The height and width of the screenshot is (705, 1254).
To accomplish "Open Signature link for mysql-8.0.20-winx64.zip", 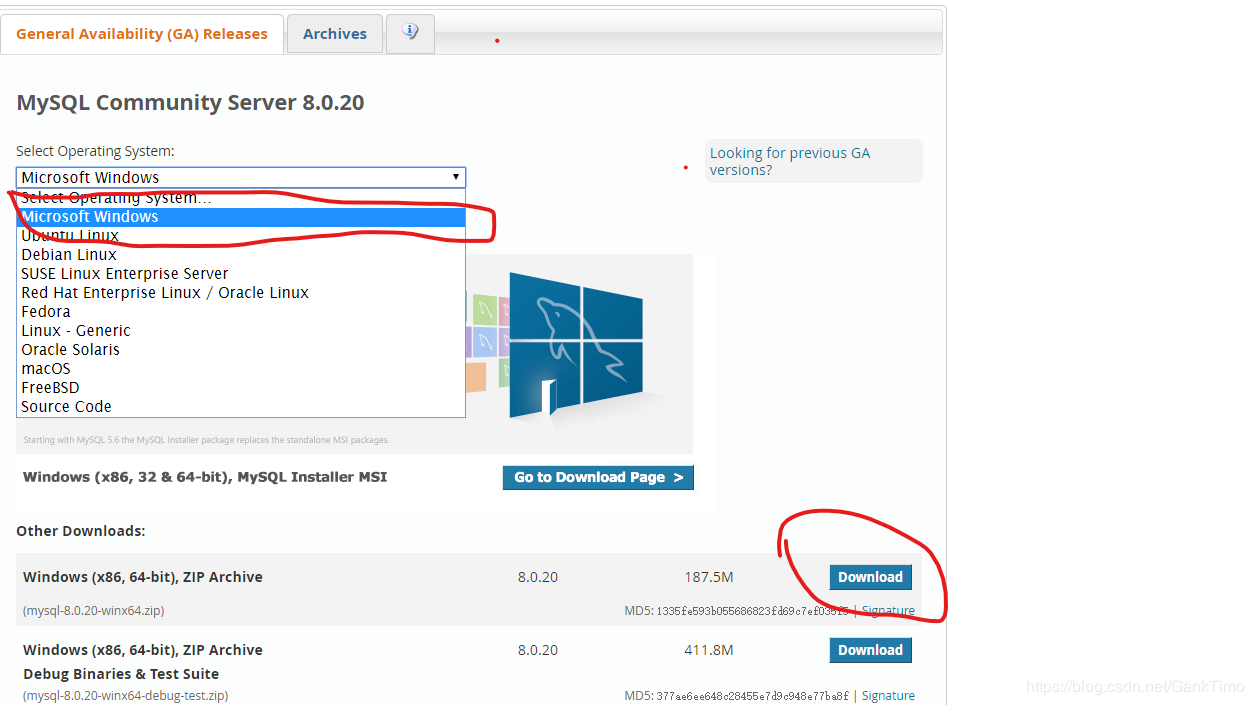I will click(x=888, y=610).
